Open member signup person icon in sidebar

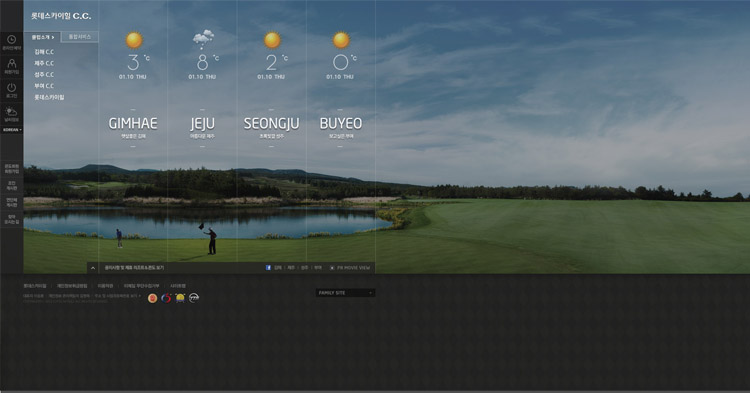coord(11,64)
